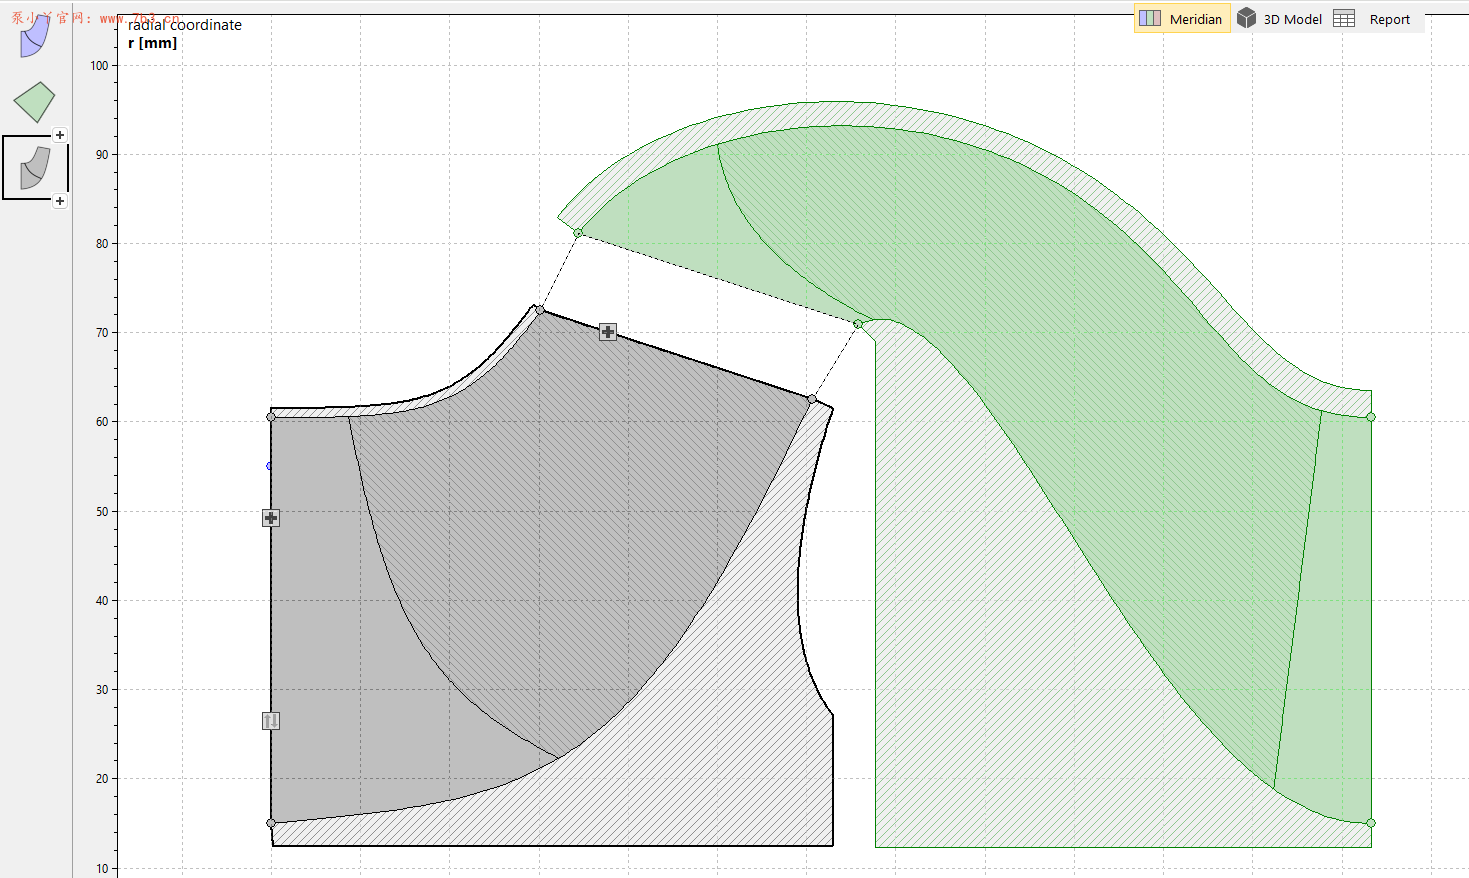Select the green outlet bottom-right control point
The width and height of the screenshot is (1469, 878).
click(x=1371, y=823)
